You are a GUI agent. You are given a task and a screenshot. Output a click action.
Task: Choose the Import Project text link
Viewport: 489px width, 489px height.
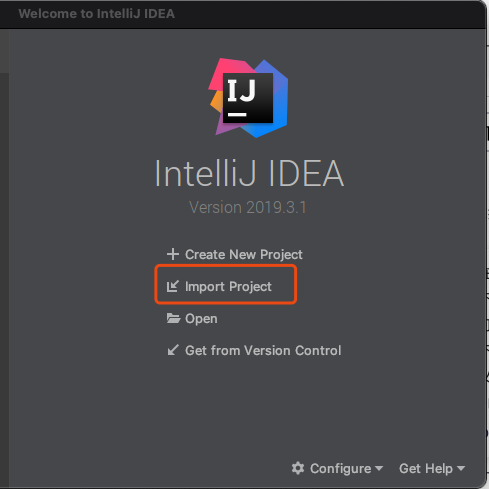click(x=228, y=286)
